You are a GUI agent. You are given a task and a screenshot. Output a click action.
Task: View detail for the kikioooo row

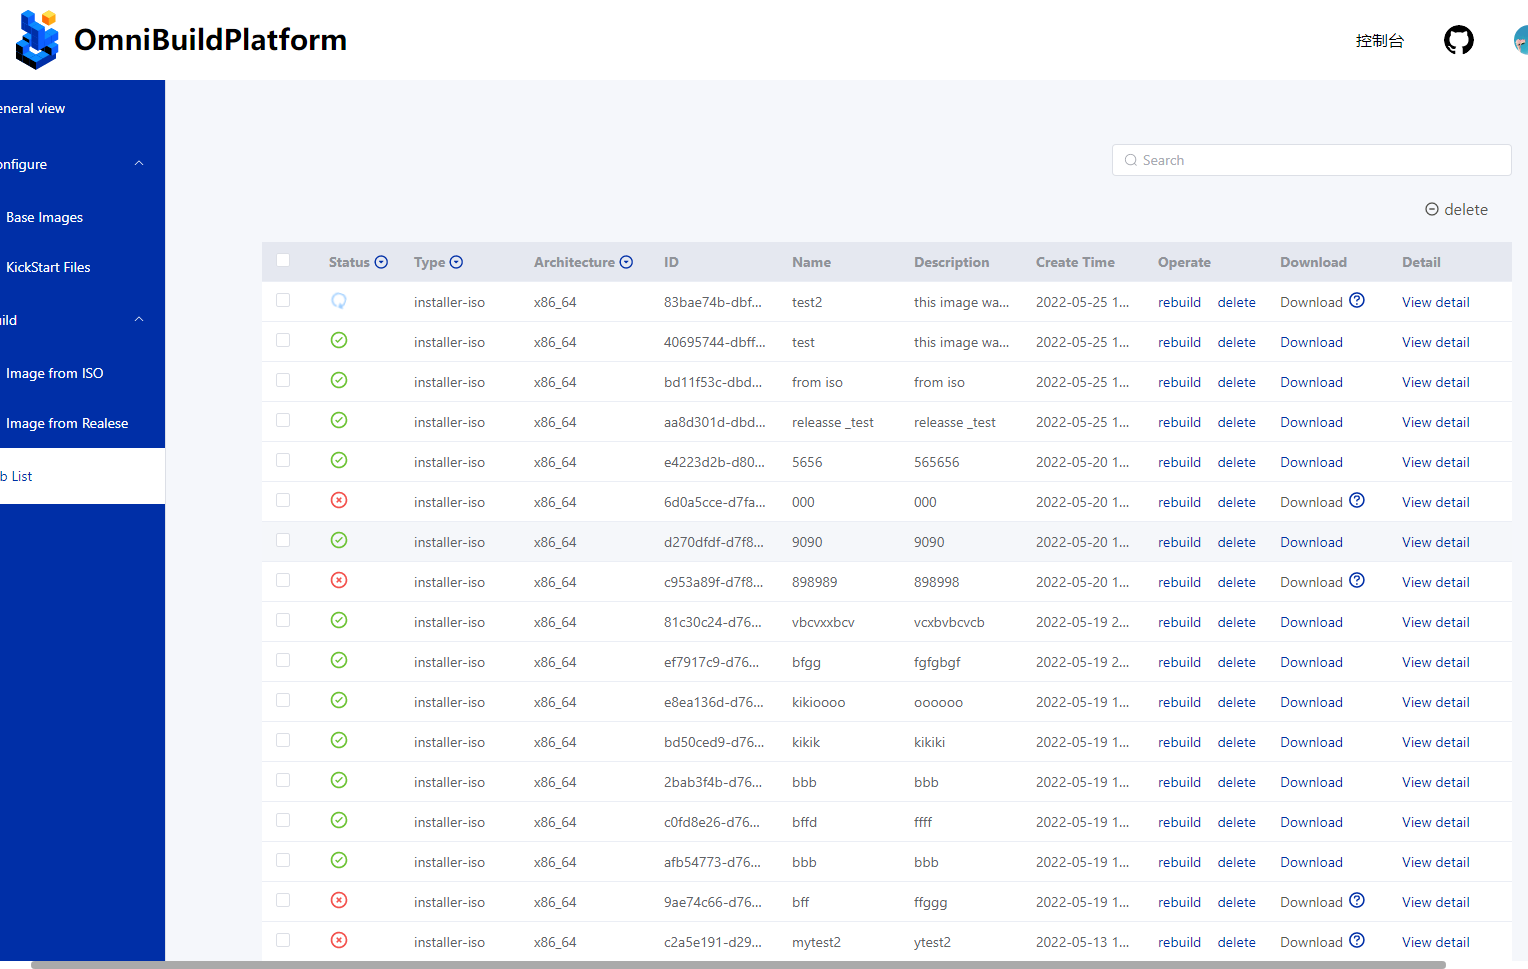(1435, 702)
